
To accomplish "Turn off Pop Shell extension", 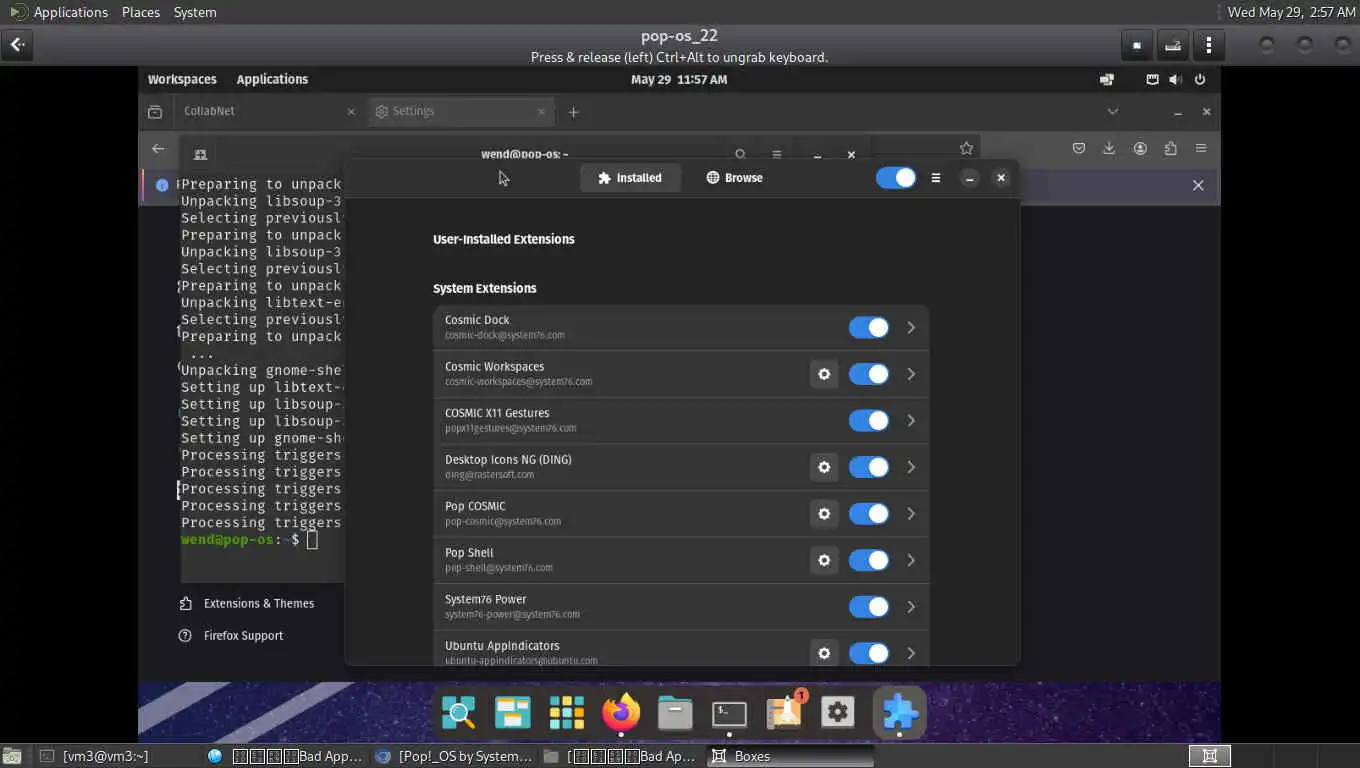I will pyautogui.click(x=868, y=560).
